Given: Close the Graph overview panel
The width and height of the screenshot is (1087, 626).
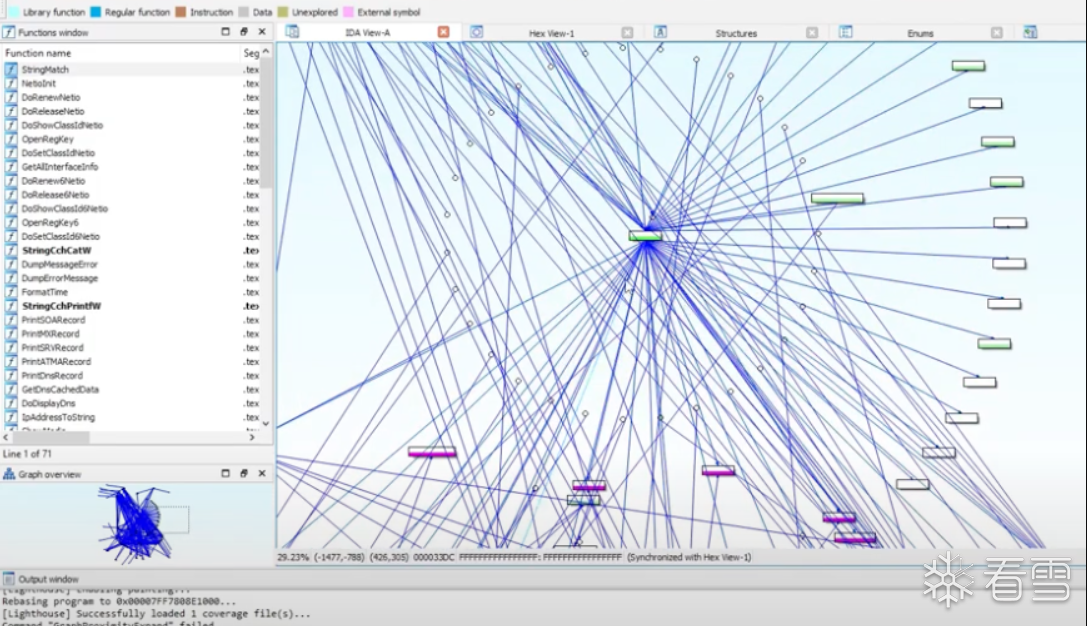Looking at the screenshot, I should [262, 473].
